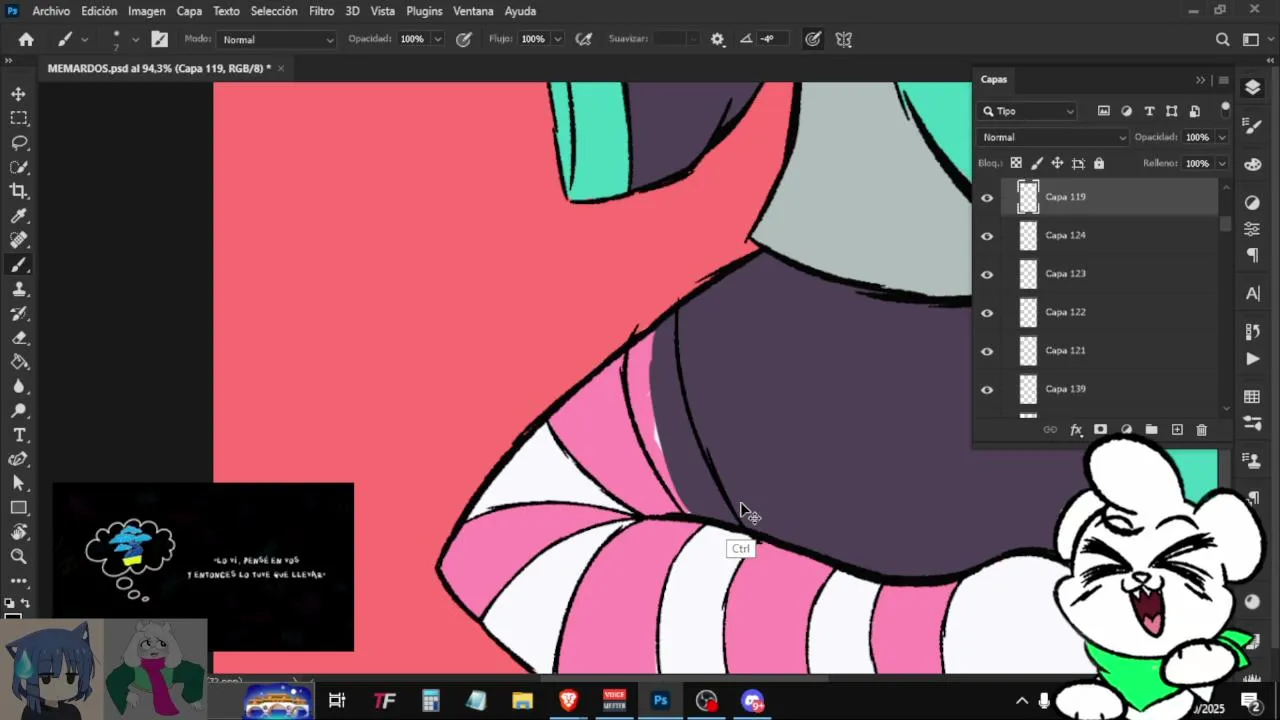Open the Archivo menu

[x=51, y=11]
